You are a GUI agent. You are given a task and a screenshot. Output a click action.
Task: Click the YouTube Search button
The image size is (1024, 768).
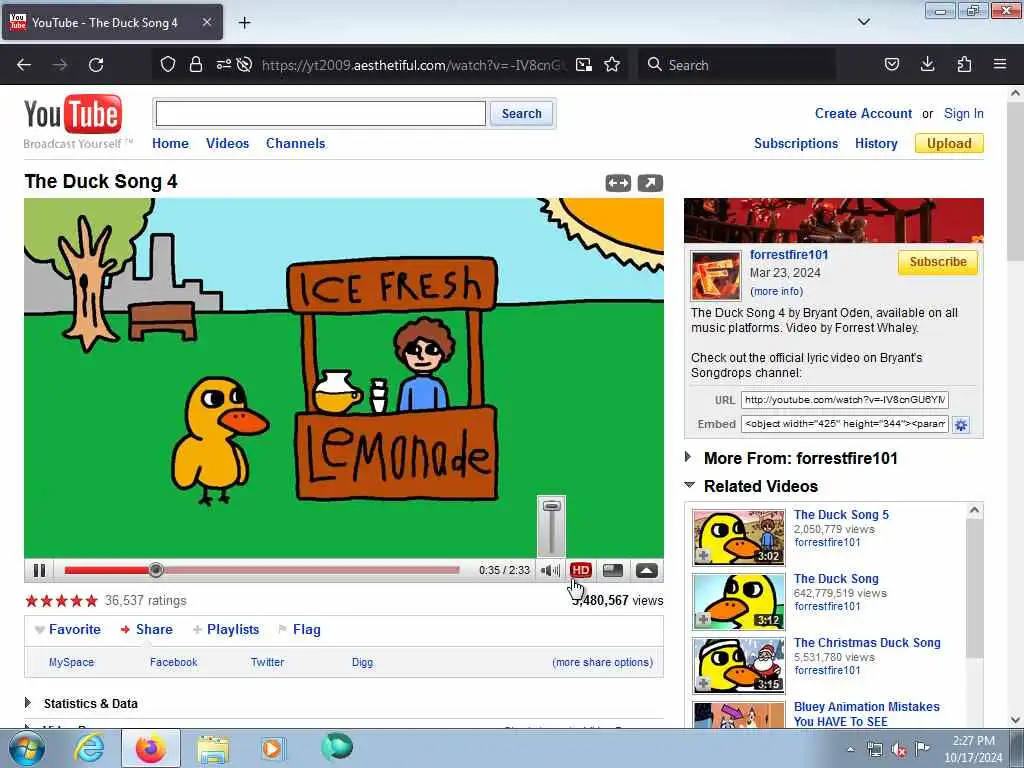pos(522,114)
